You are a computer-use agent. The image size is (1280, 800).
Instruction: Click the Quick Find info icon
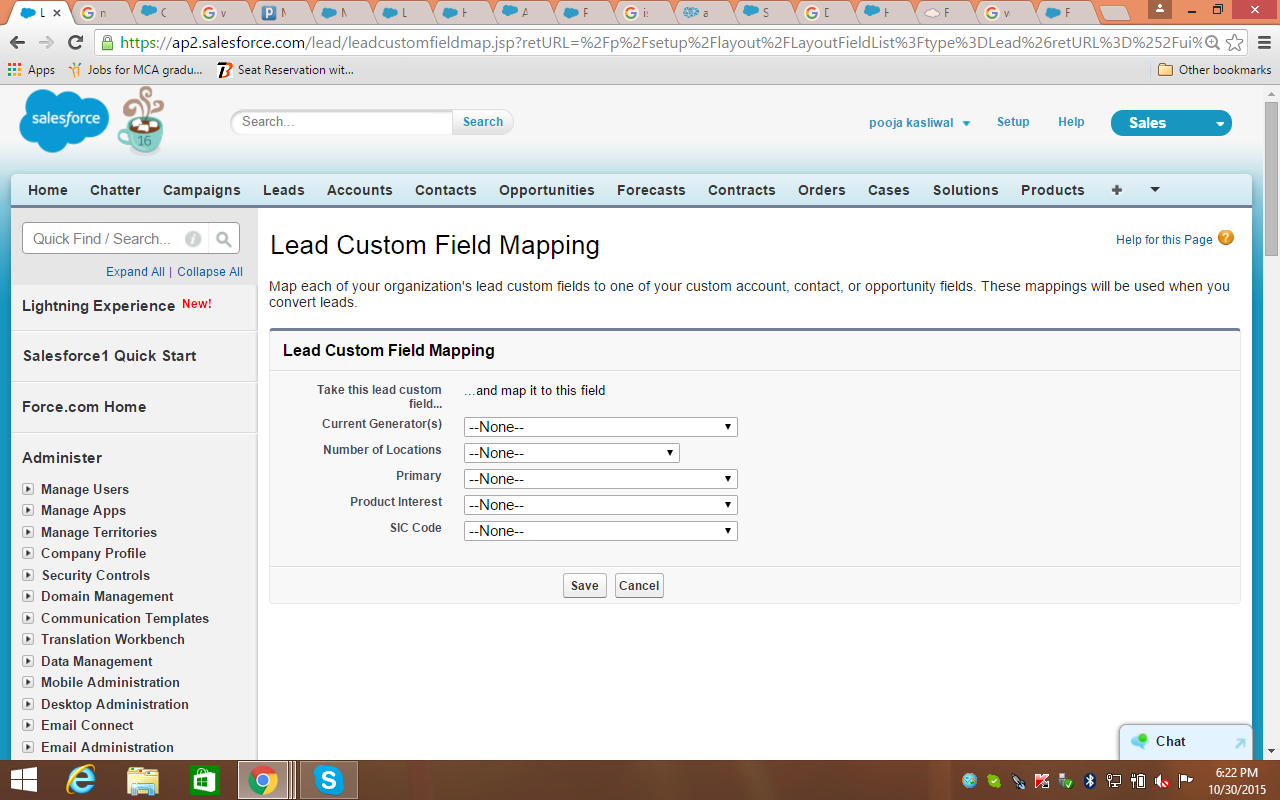pyautogui.click(x=193, y=239)
